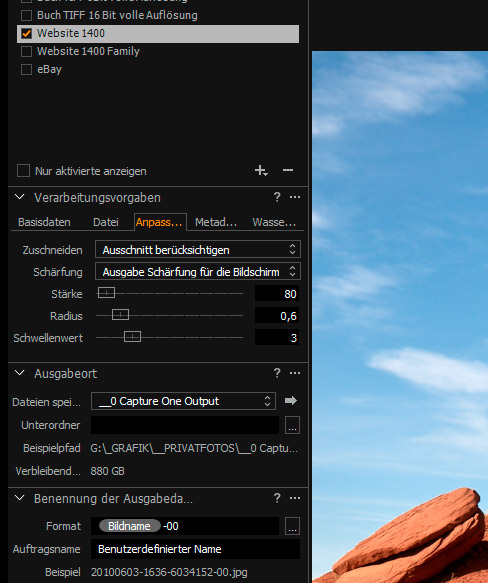
Task: Click Beispielpfad G:\_GRAFIK path text
Action: pos(194,448)
